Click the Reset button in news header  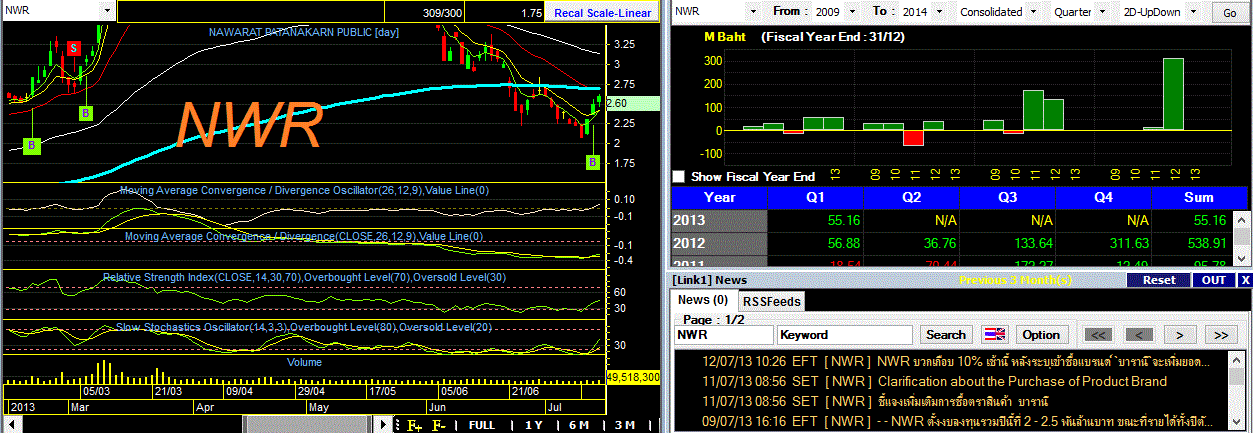[x=1159, y=280]
